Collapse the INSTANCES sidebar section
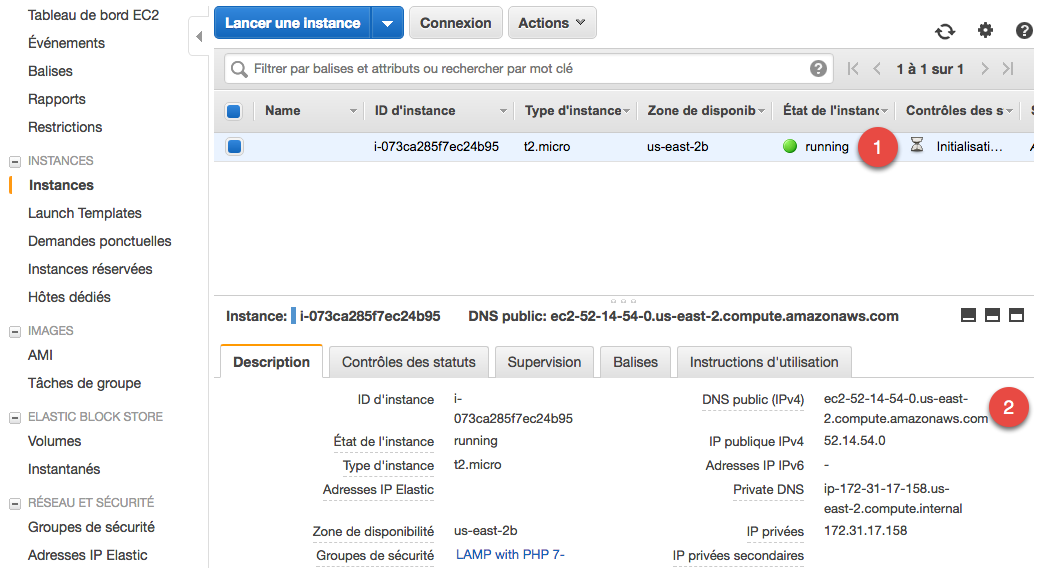1045x569 pixels. point(15,161)
